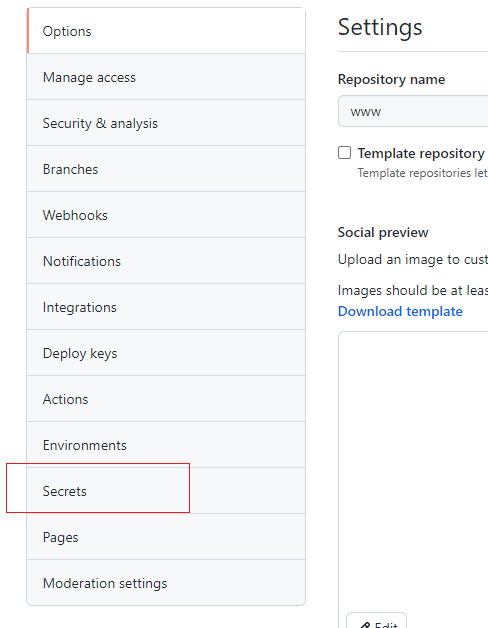Click the Template repository label text
Image resolution: width=488 pixels, height=628 pixels.
point(421,153)
